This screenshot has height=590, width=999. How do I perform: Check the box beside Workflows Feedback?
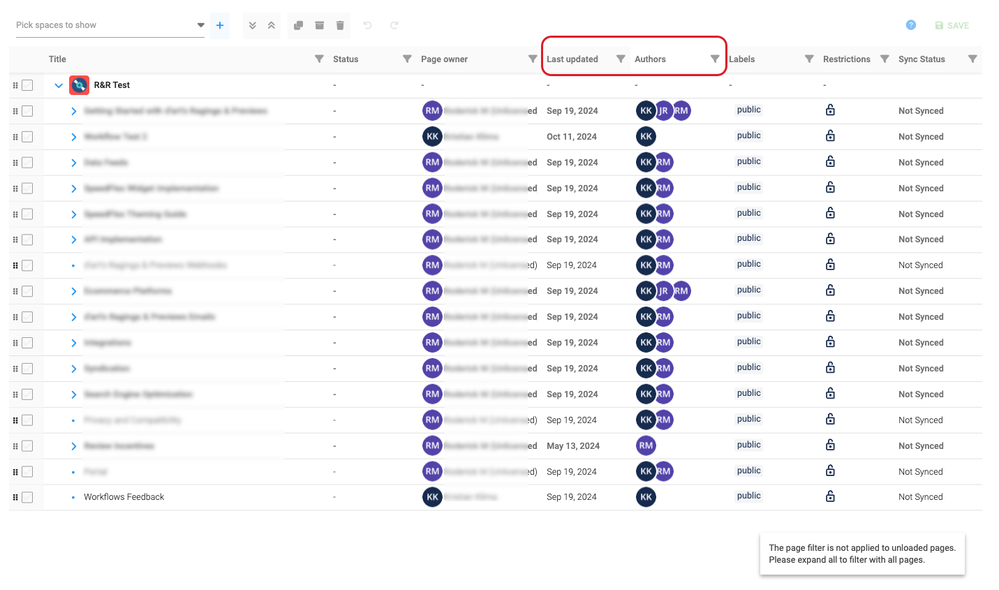click(x=27, y=497)
